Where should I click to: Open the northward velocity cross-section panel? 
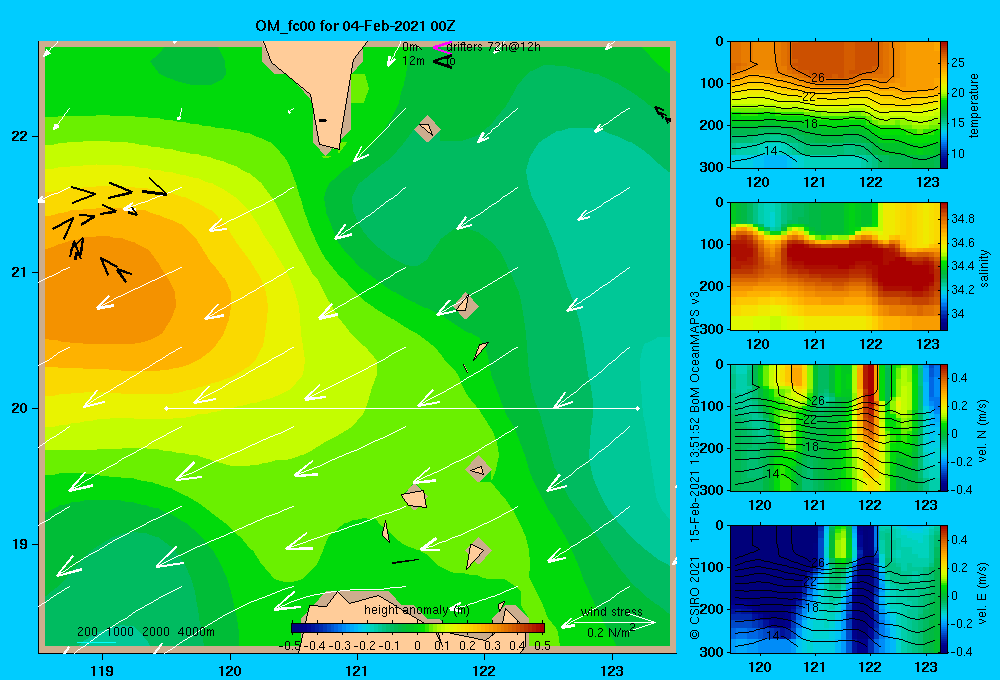(834, 427)
